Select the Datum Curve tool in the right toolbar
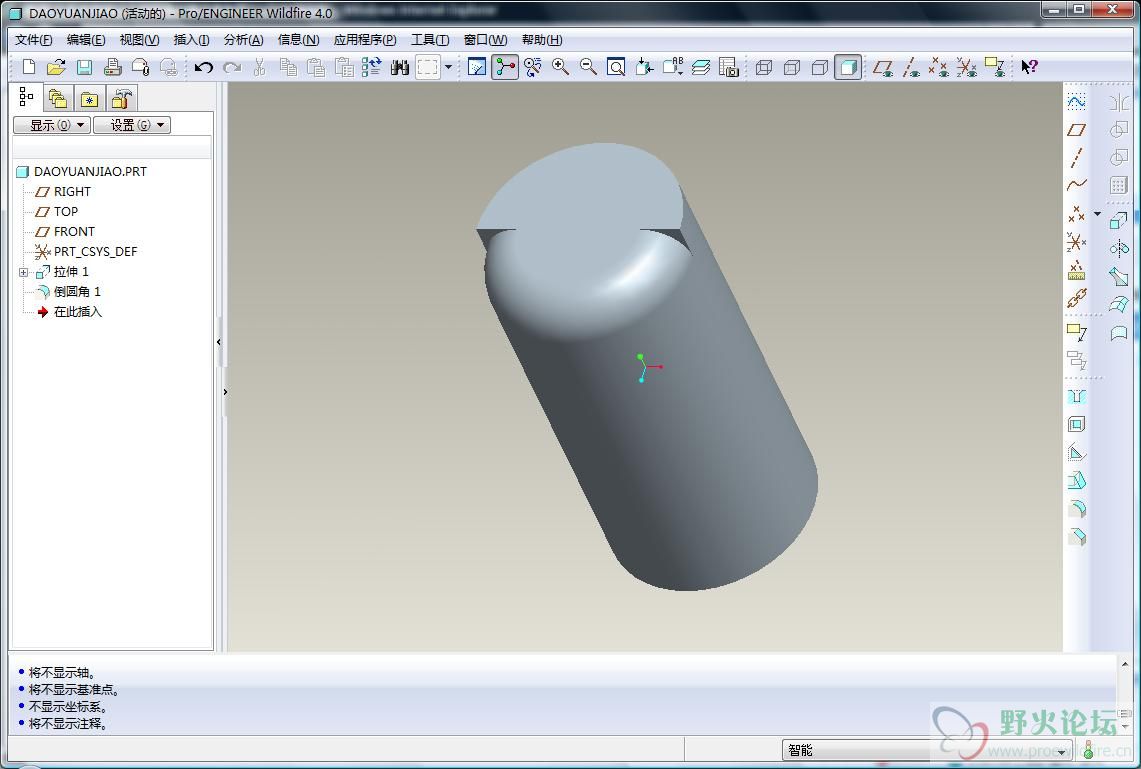1141x769 pixels. coord(1076,185)
